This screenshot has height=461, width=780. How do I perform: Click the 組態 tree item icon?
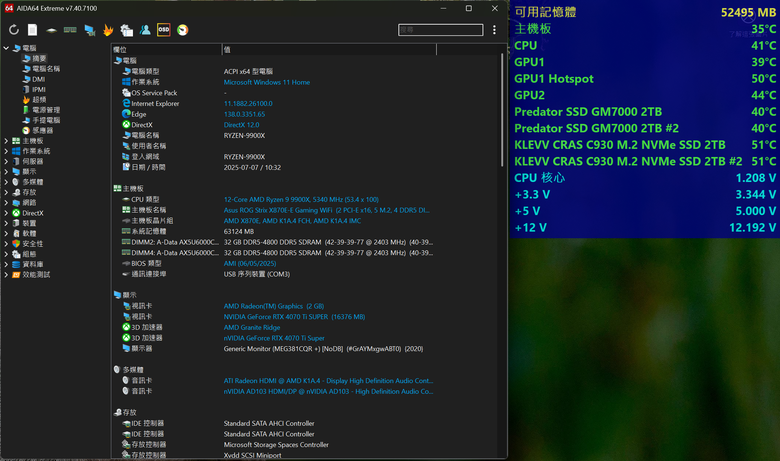(16, 254)
